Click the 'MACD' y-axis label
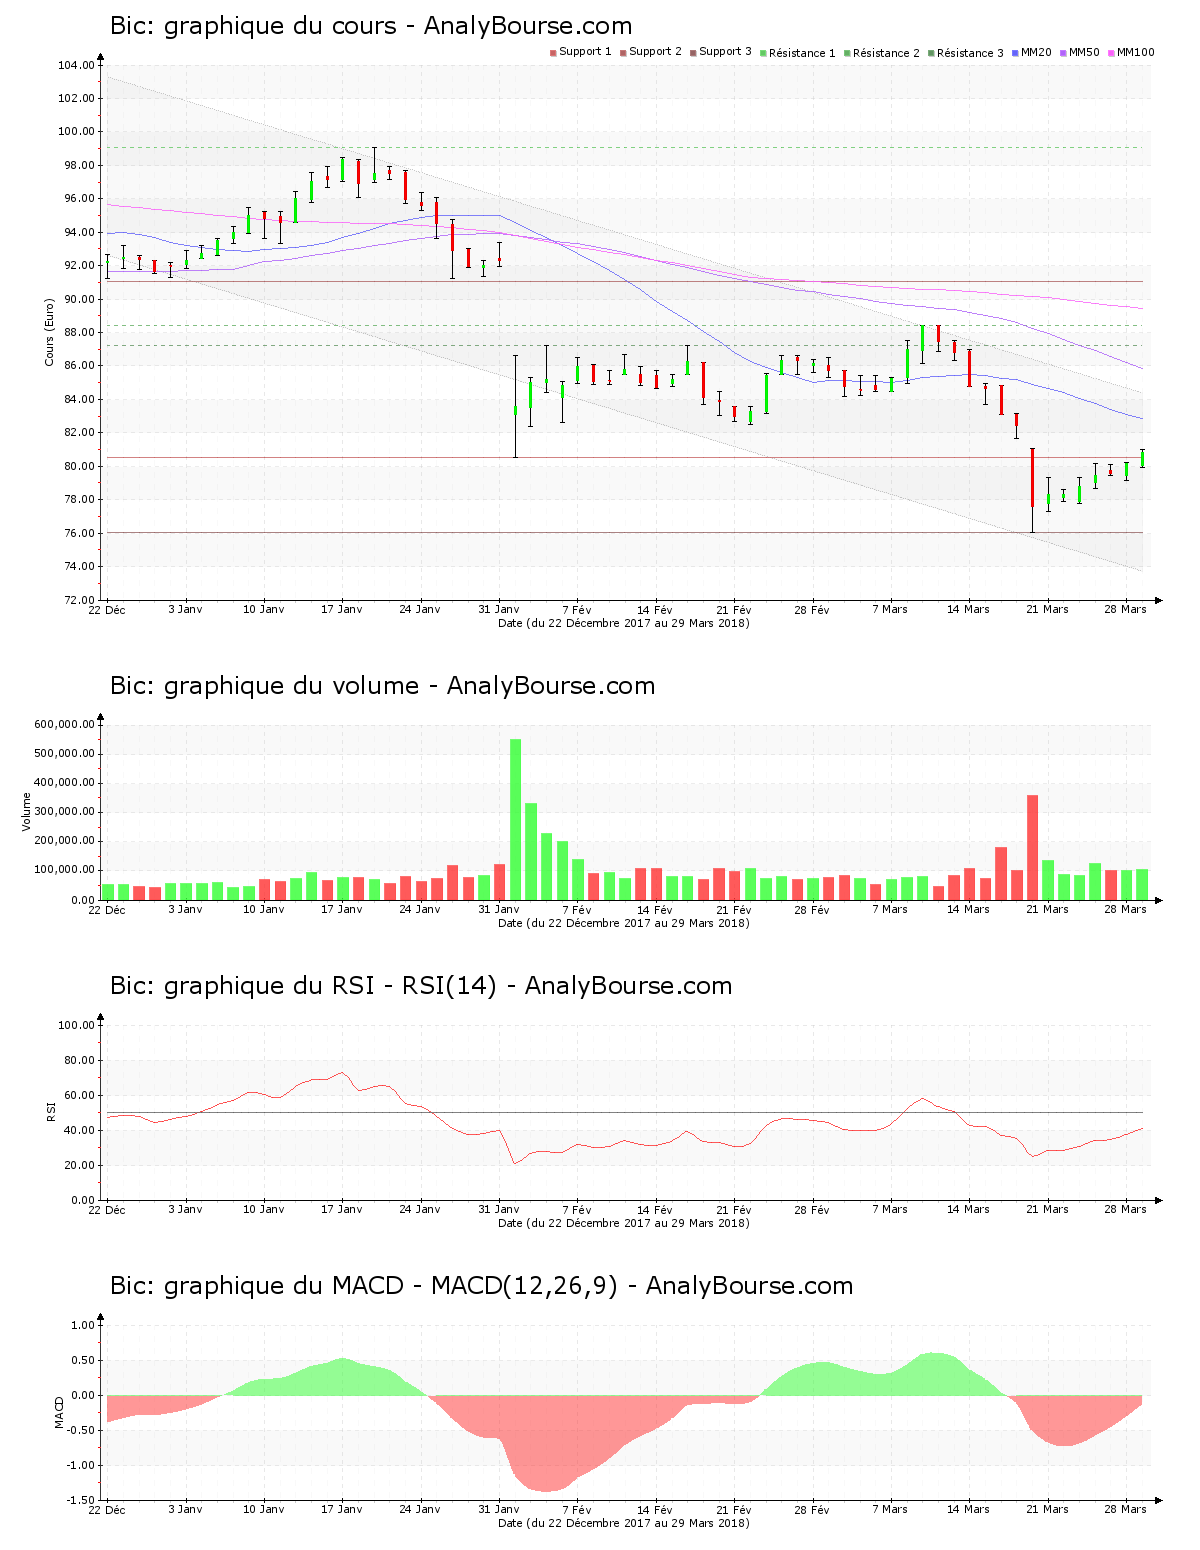 (59, 1412)
